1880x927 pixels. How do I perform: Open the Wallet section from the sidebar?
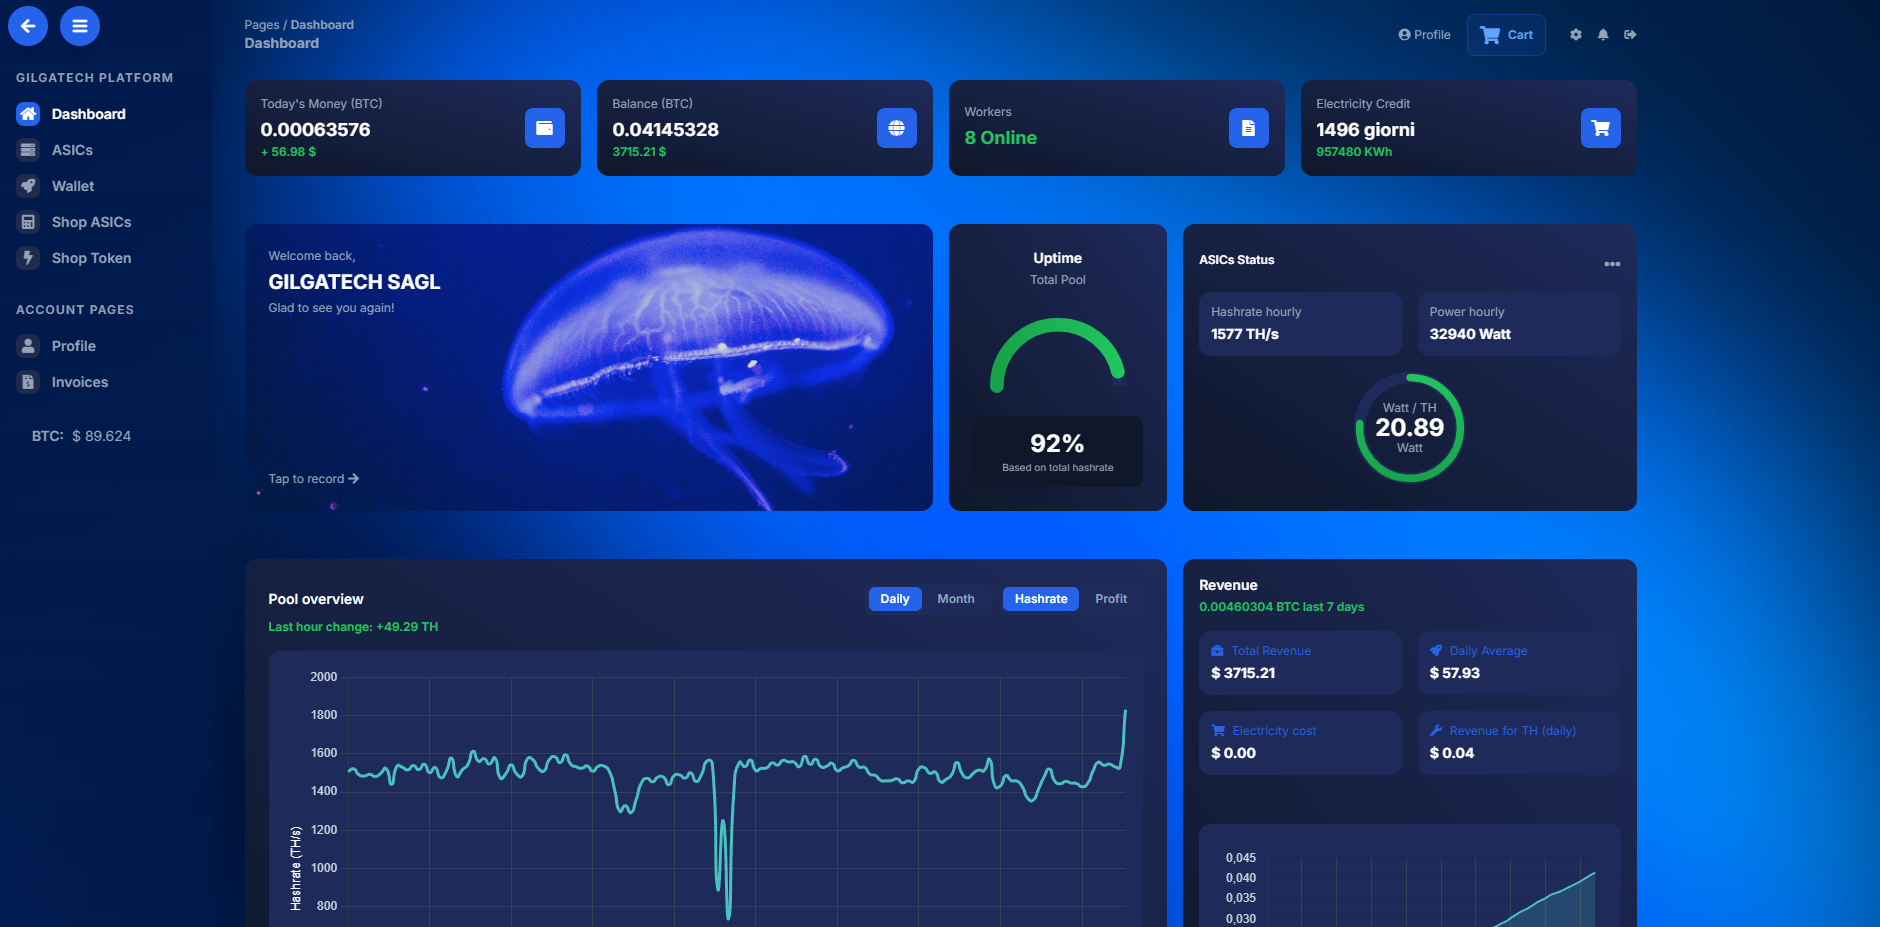[x=73, y=185]
